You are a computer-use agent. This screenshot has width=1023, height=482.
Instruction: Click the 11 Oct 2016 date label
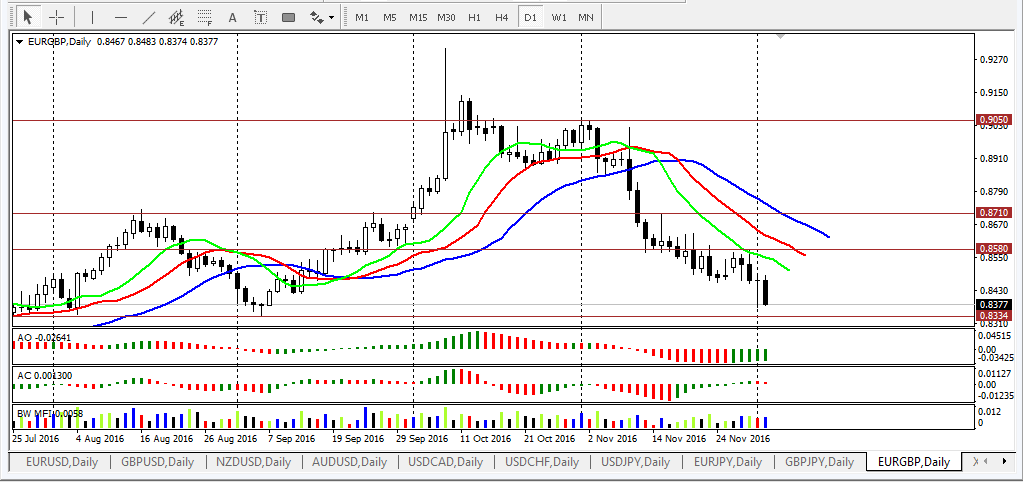[483, 439]
